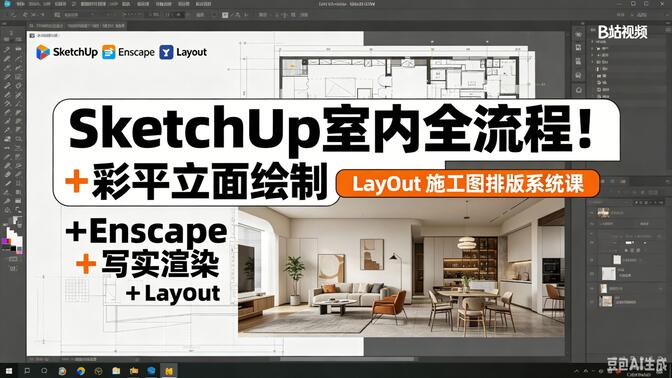The width and height of the screenshot is (672, 378).
Task: Click the teal app logo in the menu bar
Action: 6,4
